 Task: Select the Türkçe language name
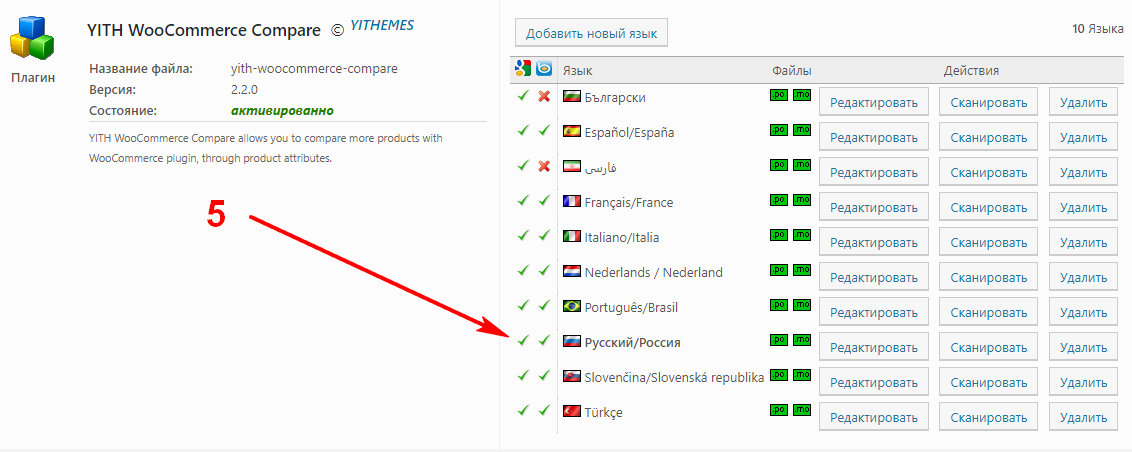pyautogui.click(x=604, y=413)
